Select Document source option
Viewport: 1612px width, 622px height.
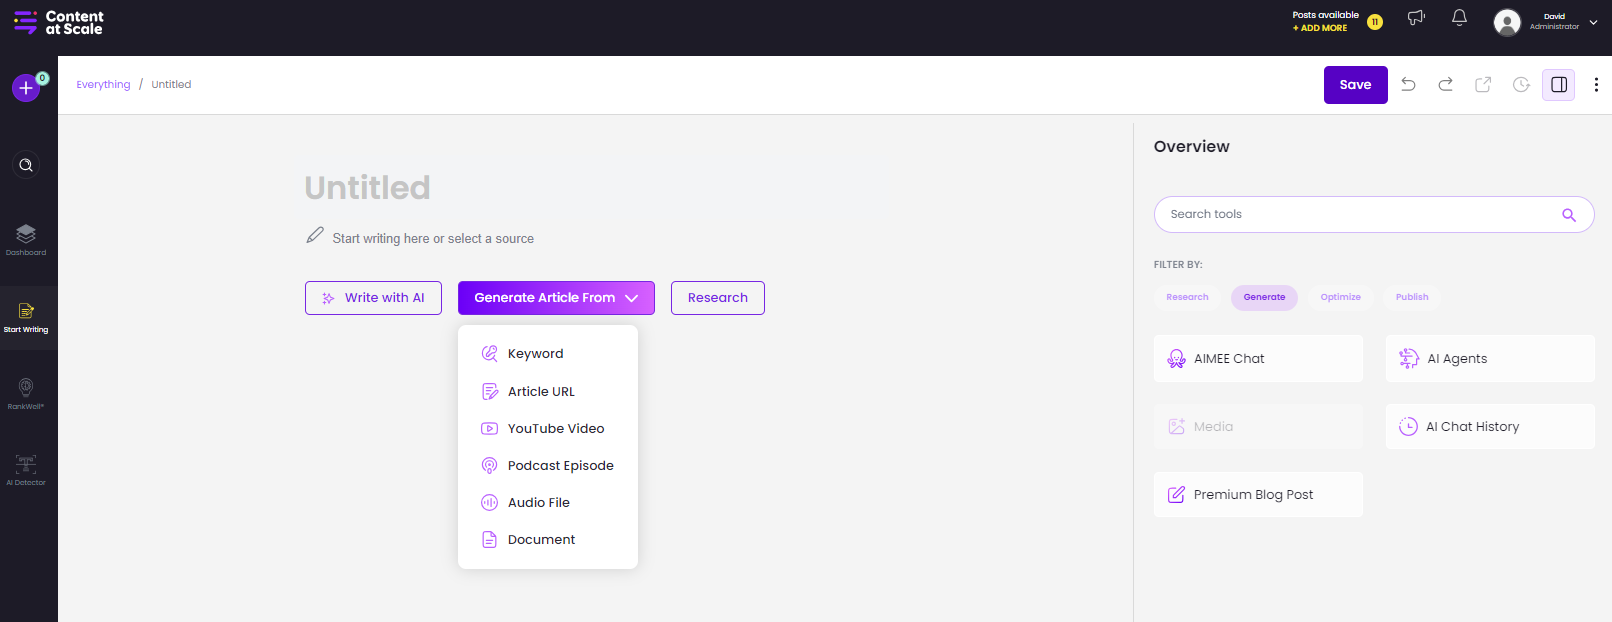point(548,540)
